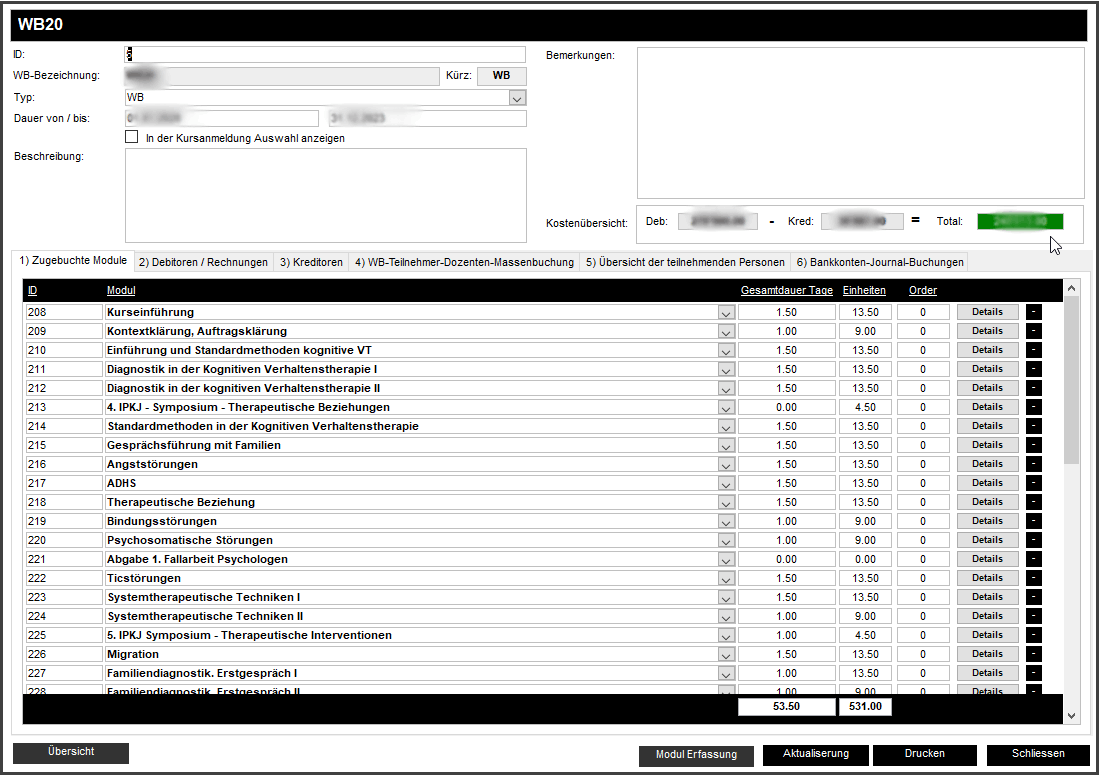Remove module 208 Kurseinführung with minus icon
This screenshot has width=1102, height=777.
(1034, 312)
